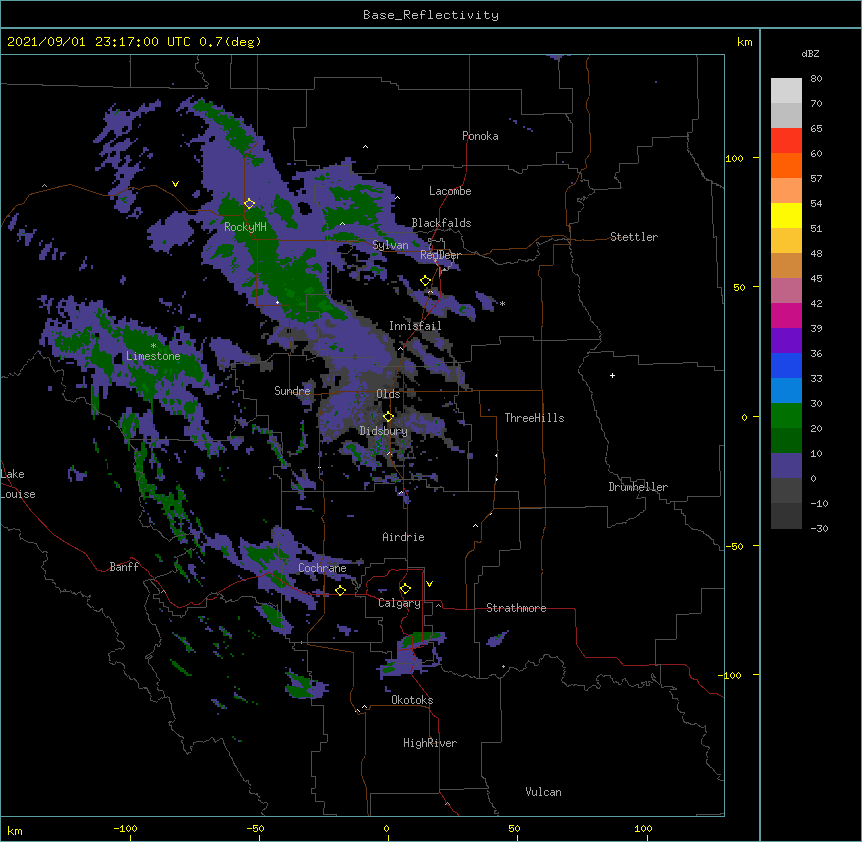The height and width of the screenshot is (842, 862).
Task: Click the Stettler city label
Action: pos(634,237)
